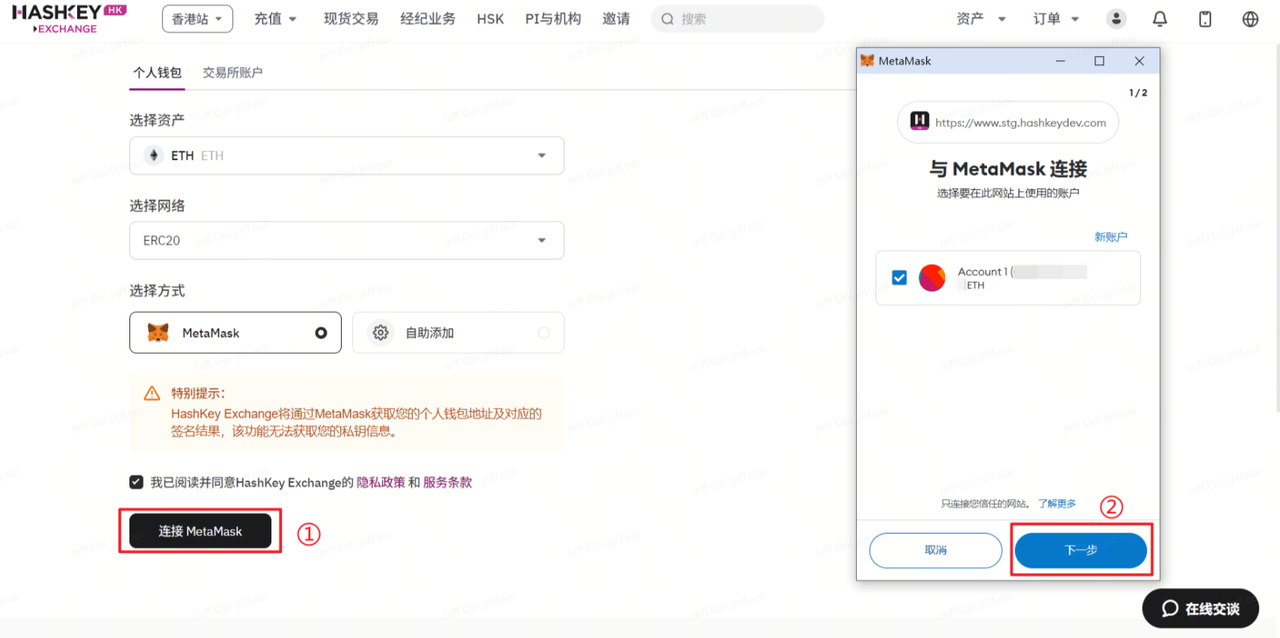Open the user profile icon

click(1116, 19)
